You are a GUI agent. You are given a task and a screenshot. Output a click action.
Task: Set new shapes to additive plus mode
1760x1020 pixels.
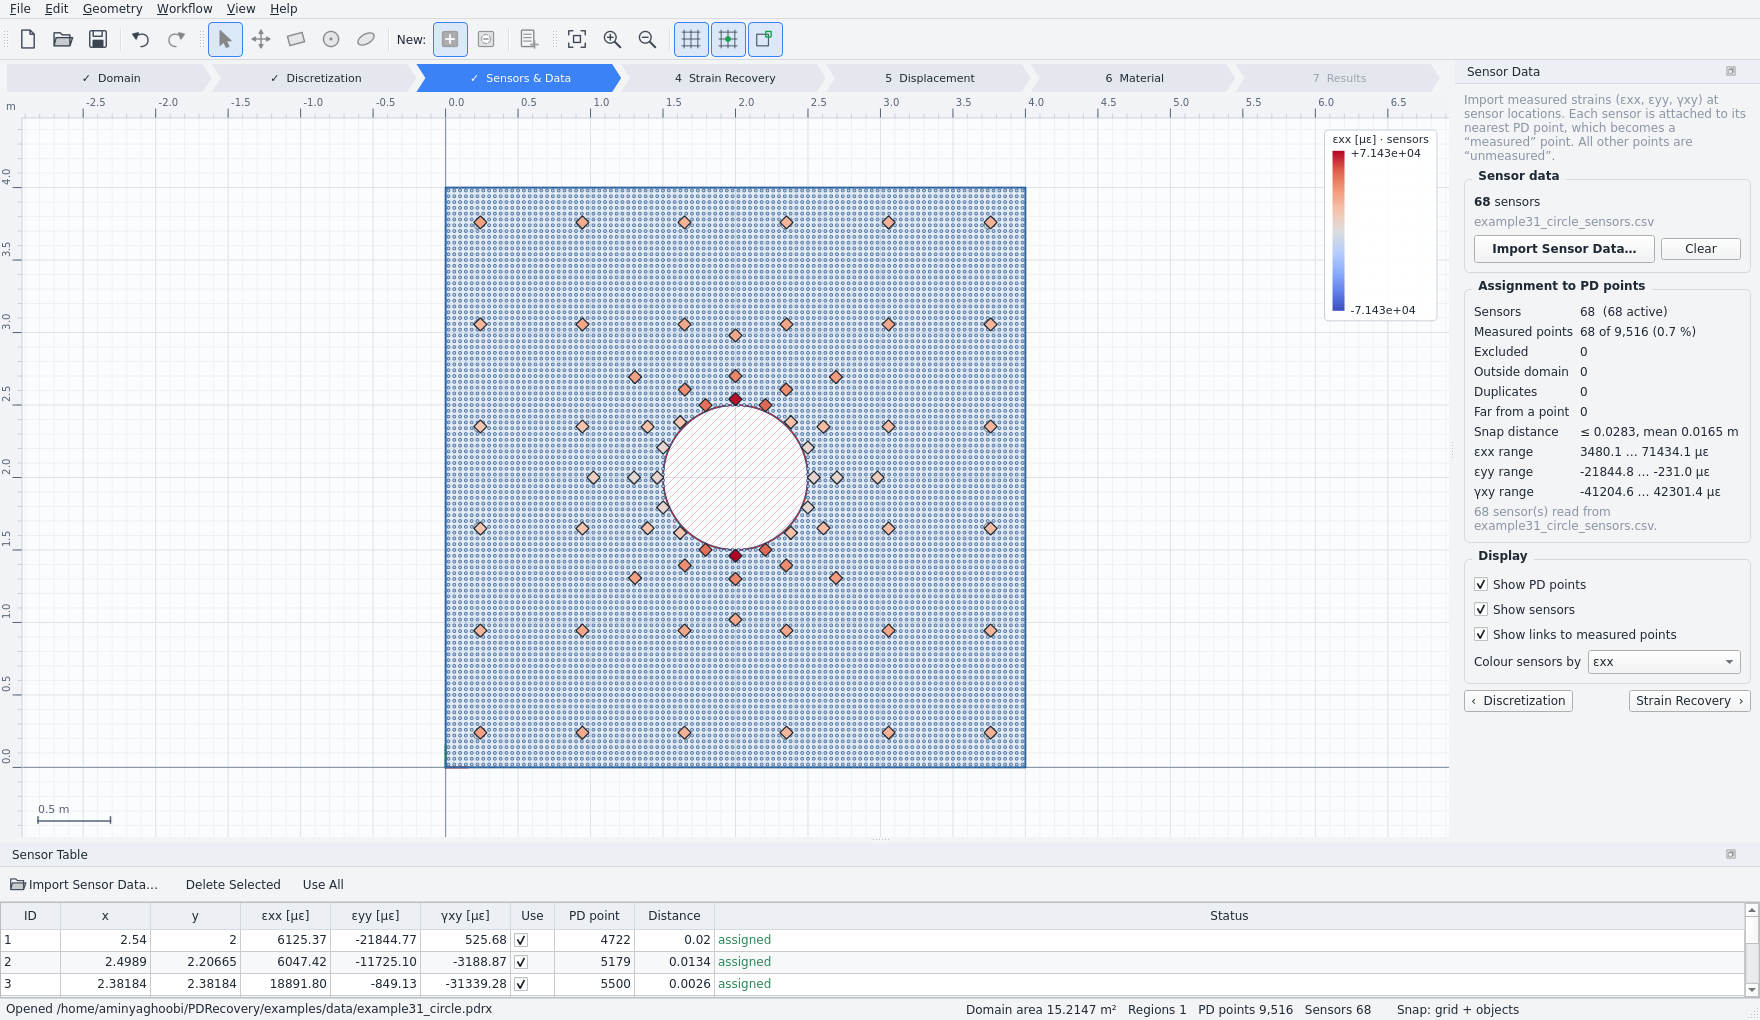point(450,39)
